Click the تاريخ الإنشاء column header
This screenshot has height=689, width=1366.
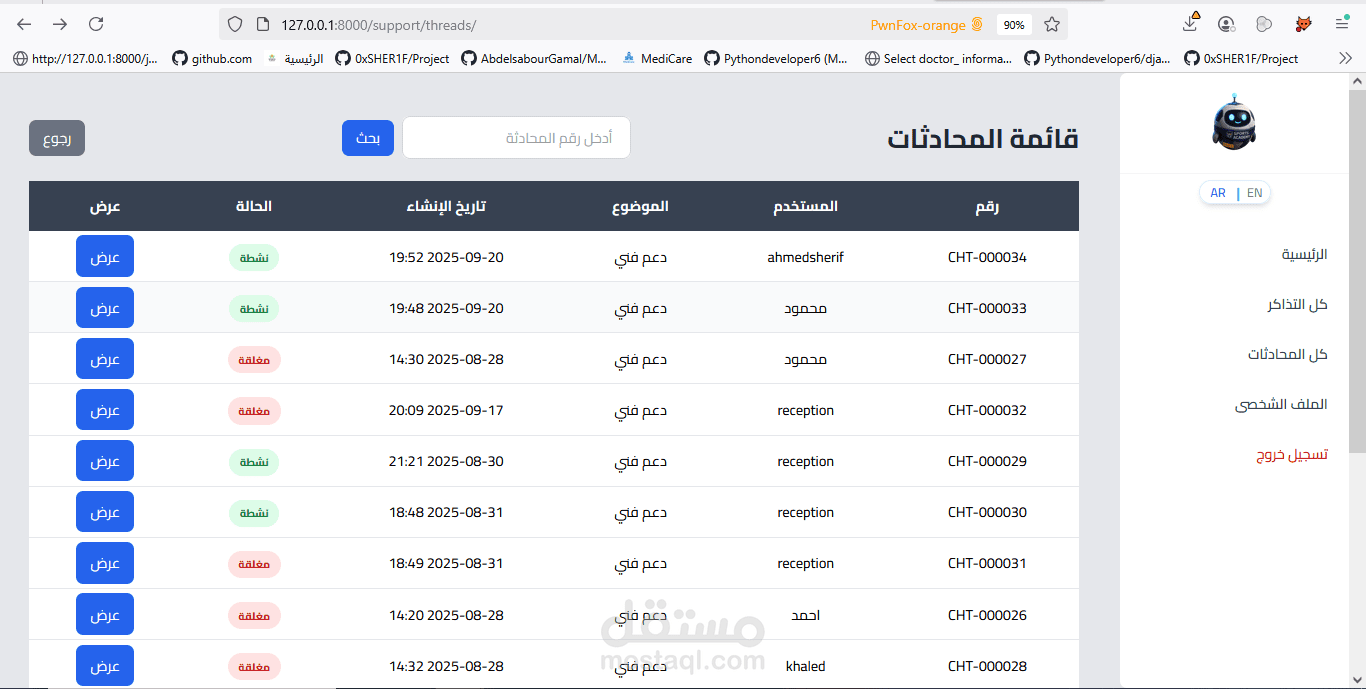446,206
